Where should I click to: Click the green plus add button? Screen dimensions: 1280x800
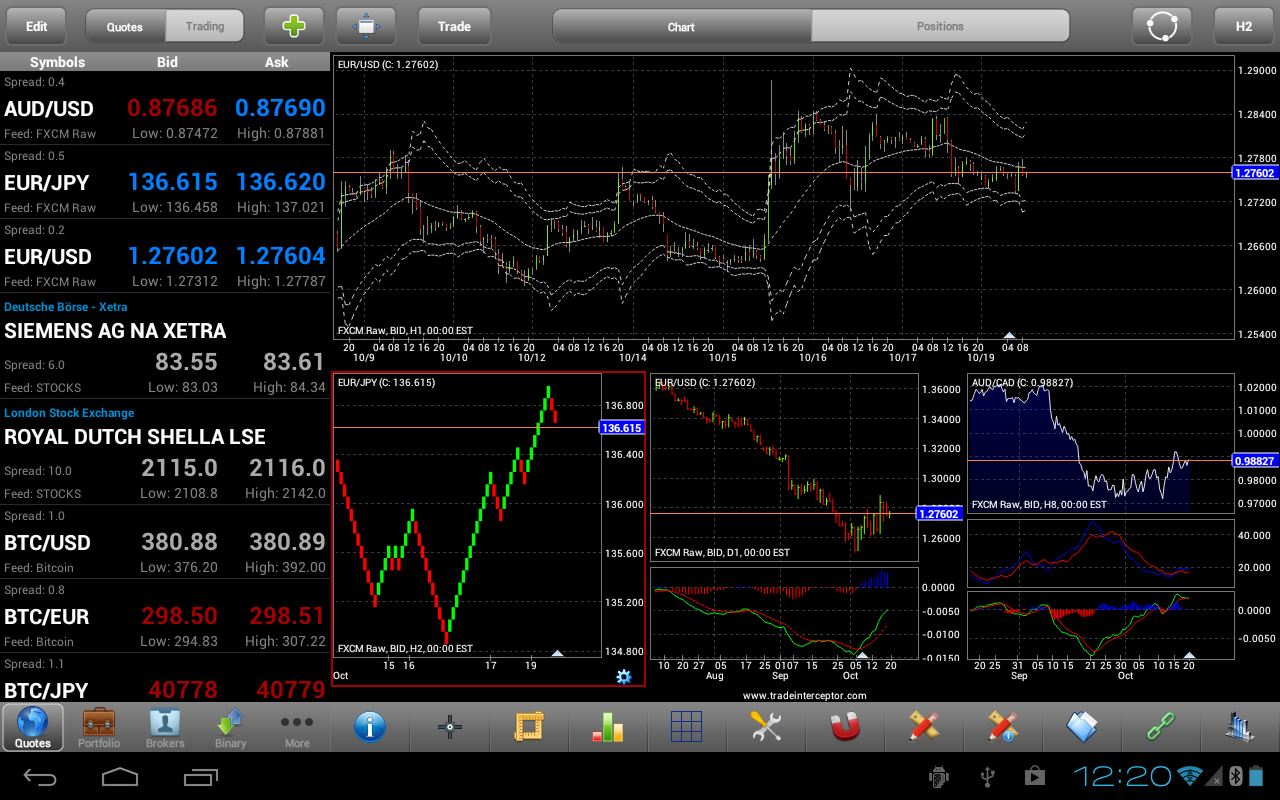point(293,26)
